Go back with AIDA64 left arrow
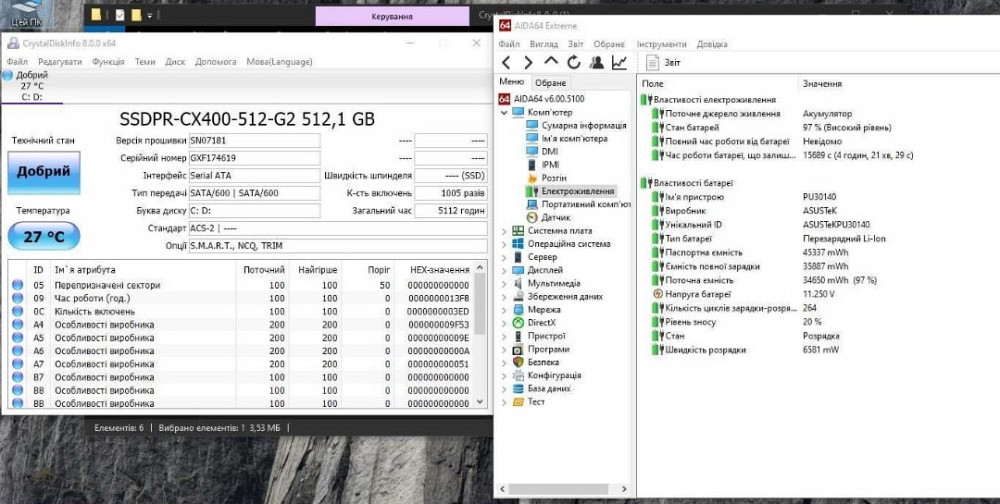Viewport: 1000px width, 504px height. [506, 63]
